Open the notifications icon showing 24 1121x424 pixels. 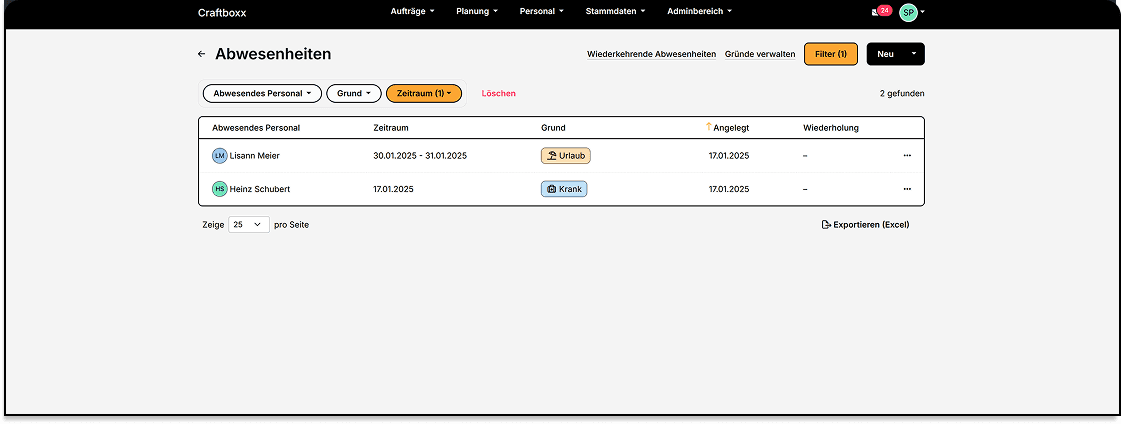882,11
